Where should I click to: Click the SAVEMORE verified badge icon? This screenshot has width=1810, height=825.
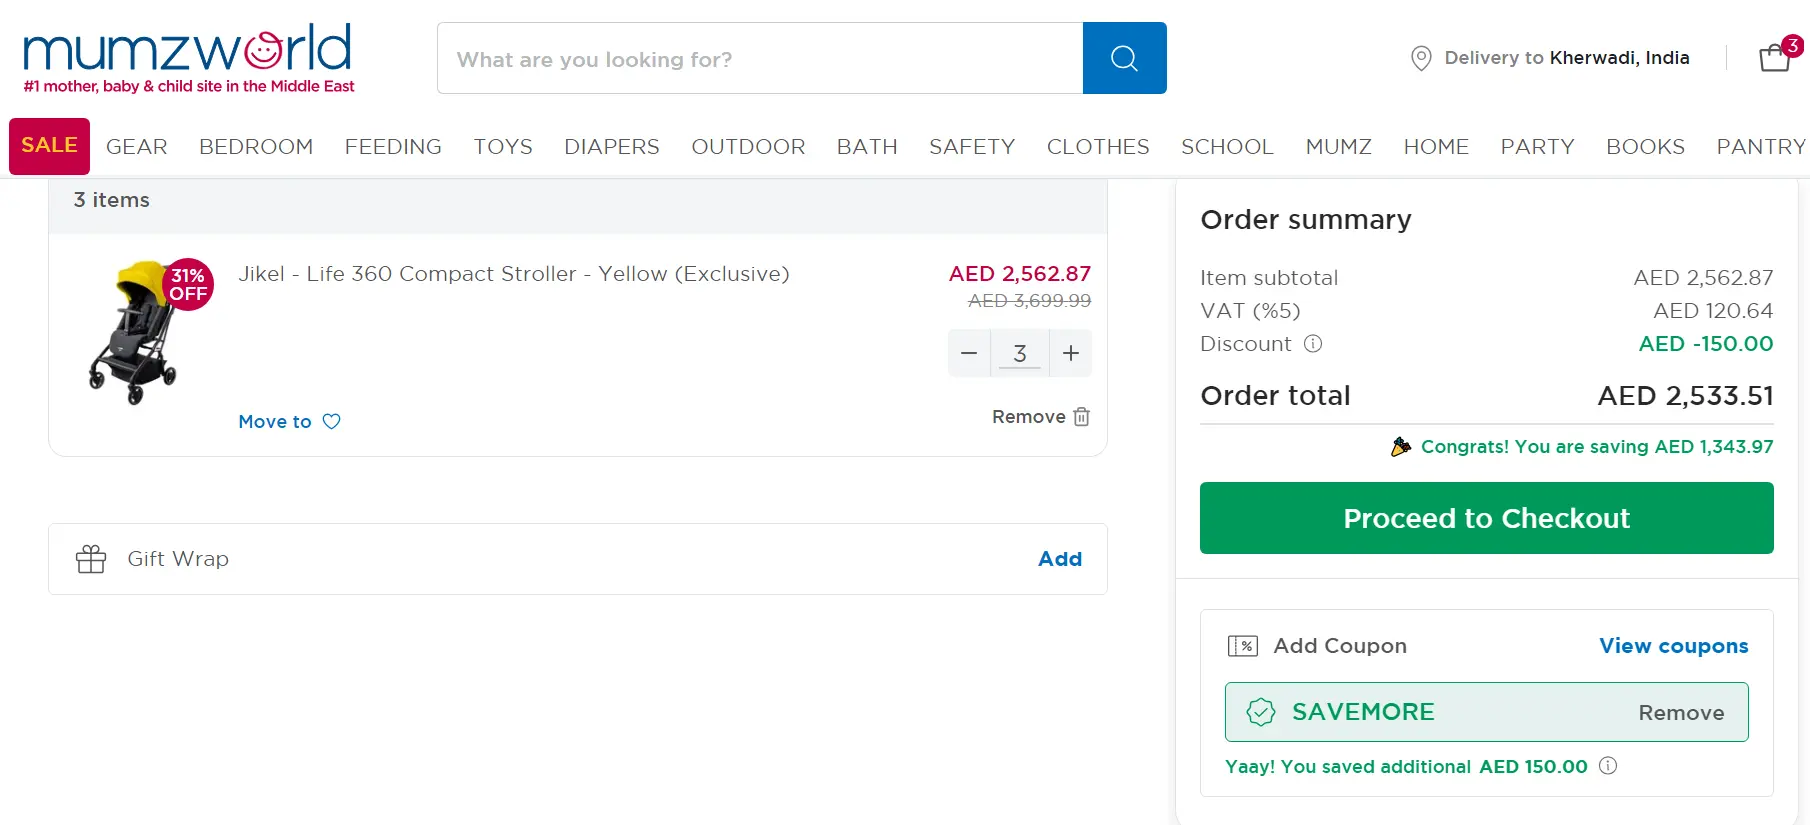click(1261, 712)
